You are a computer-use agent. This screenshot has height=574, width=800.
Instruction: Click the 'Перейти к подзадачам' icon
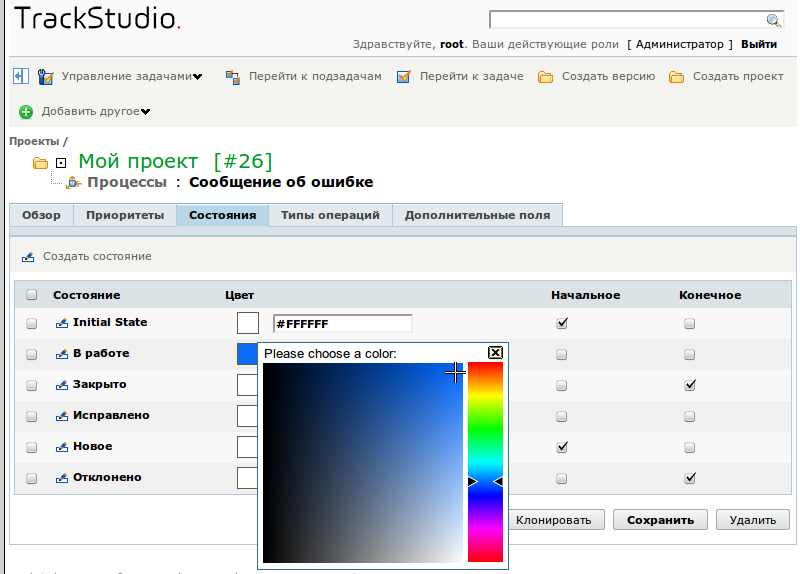pos(233,77)
